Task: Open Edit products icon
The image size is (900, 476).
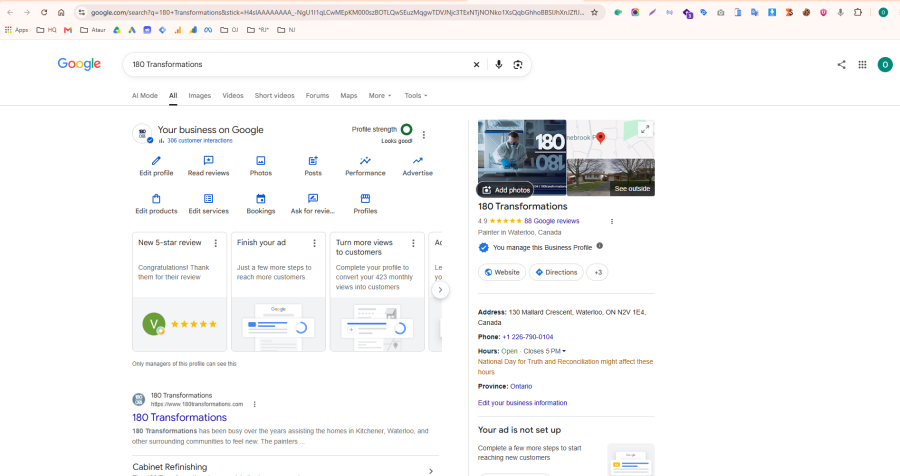Action: tap(156, 199)
